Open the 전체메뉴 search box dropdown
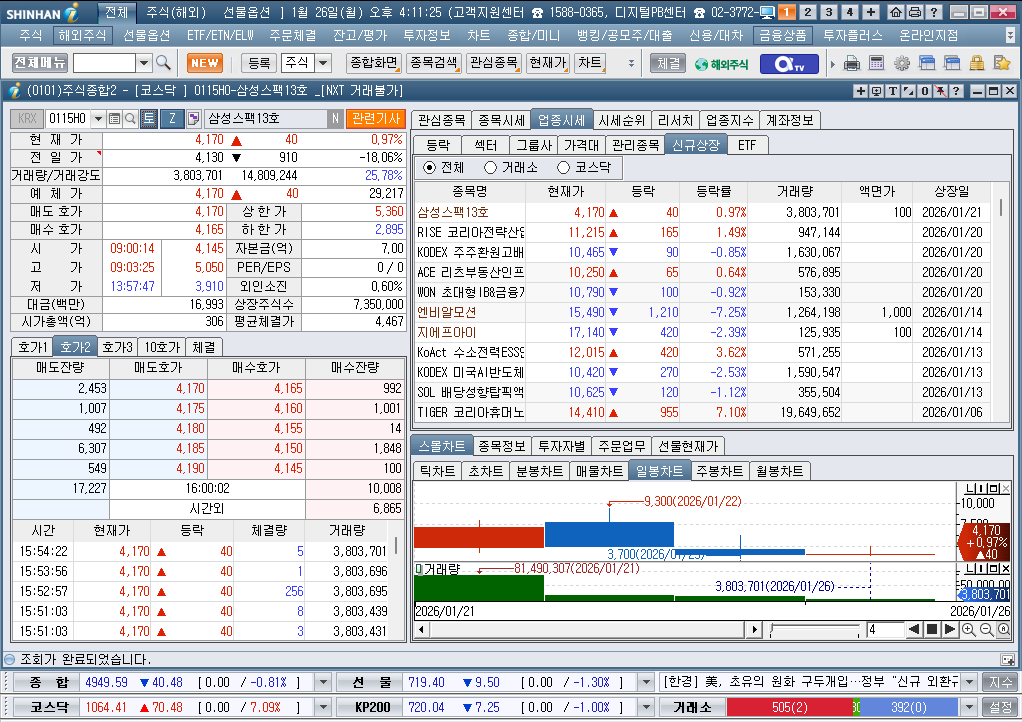This screenshot has width=1022, height=722. [144, 63]
